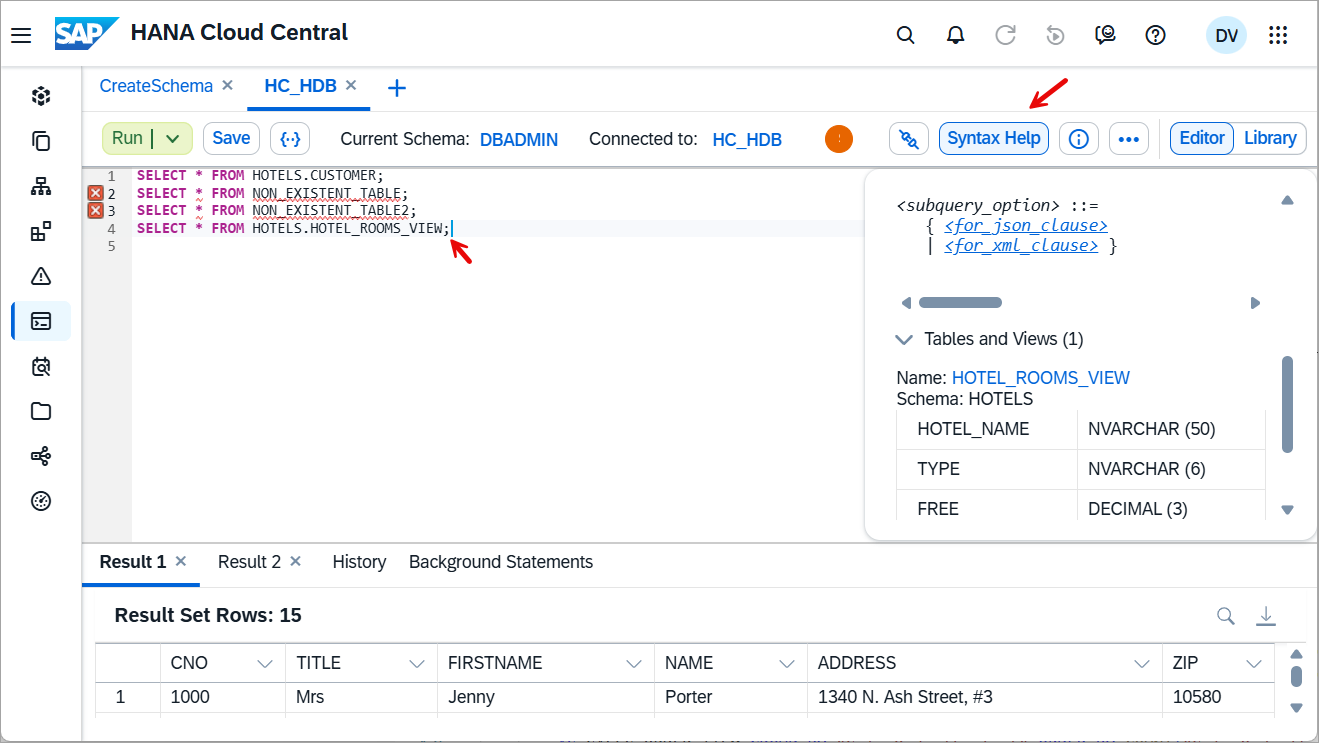
Task: Open the blocks icon in sidebar
Action: (41, 231)
